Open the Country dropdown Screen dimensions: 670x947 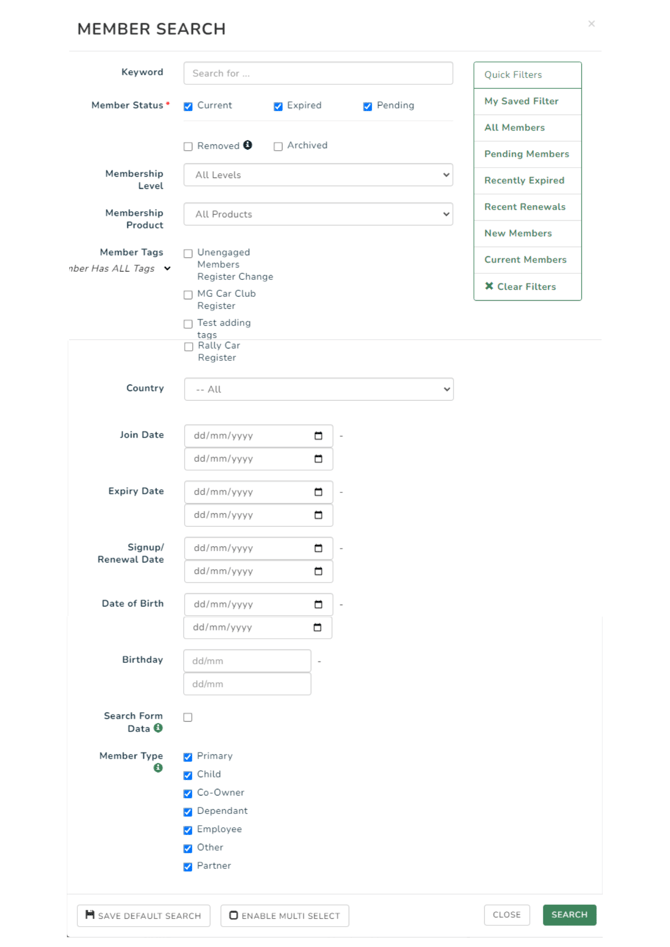tap(318, 389)
